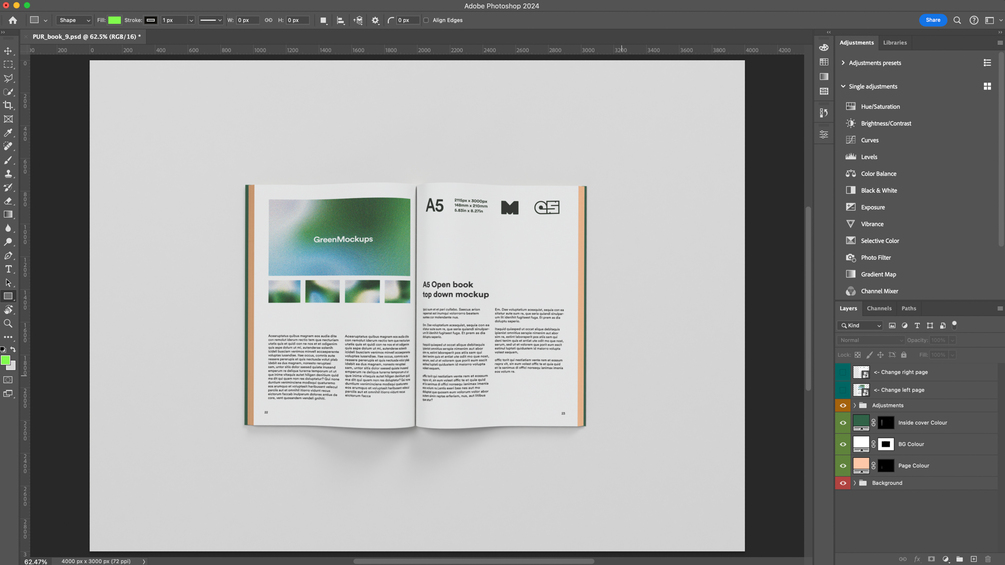Select the Eraser tool
The image size is (1005, 565).
pos(8,201)
